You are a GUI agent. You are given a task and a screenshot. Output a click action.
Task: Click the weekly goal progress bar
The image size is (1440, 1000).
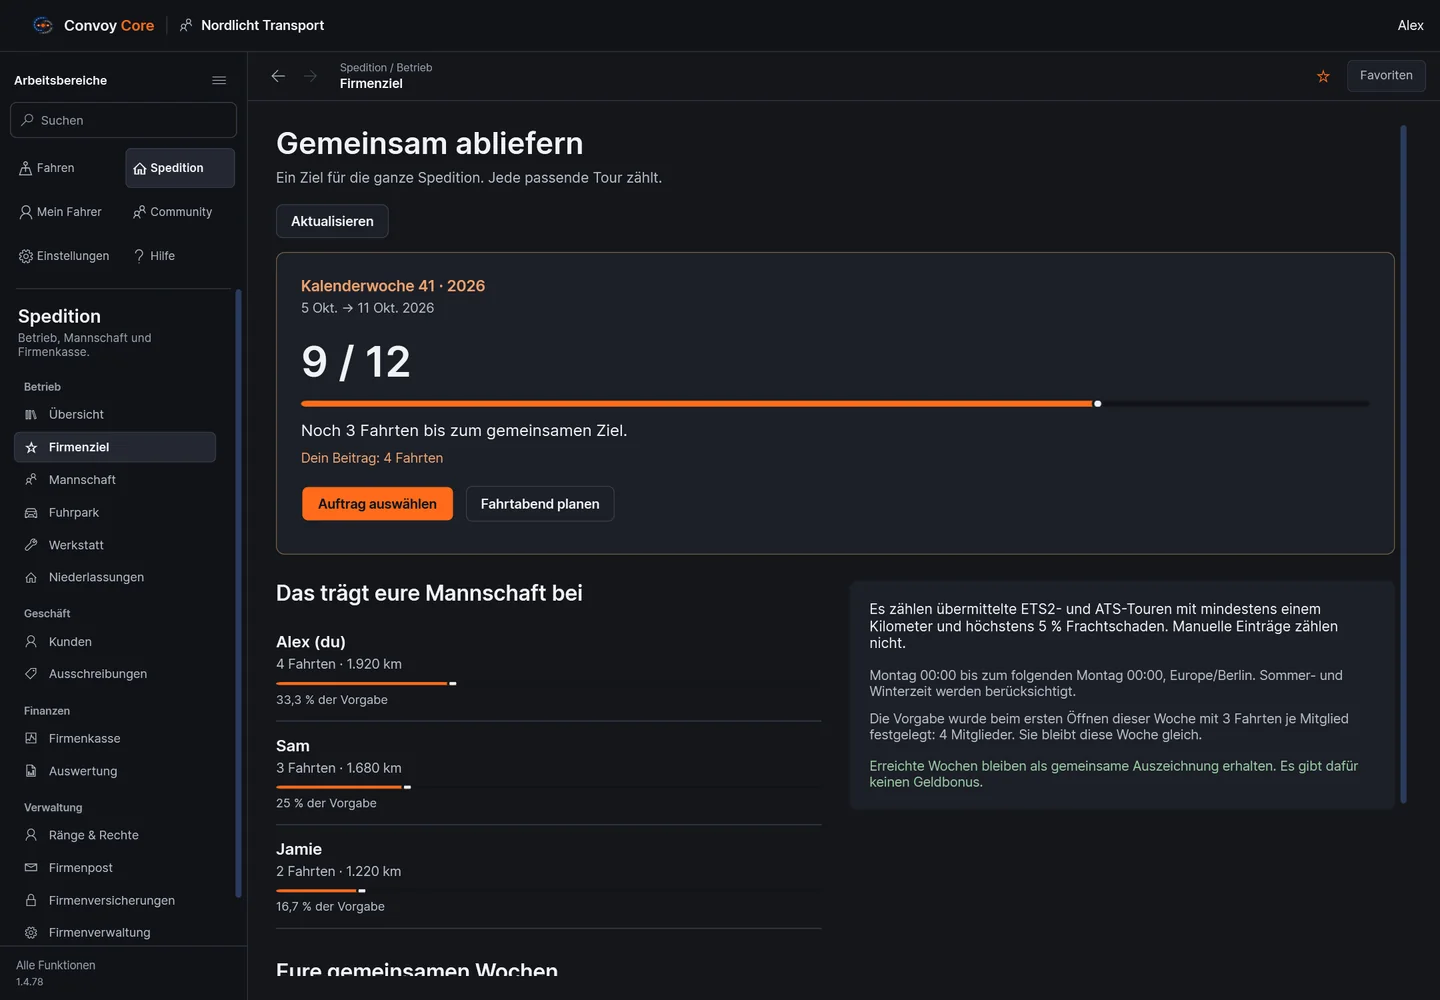click(x=835, y=404)
